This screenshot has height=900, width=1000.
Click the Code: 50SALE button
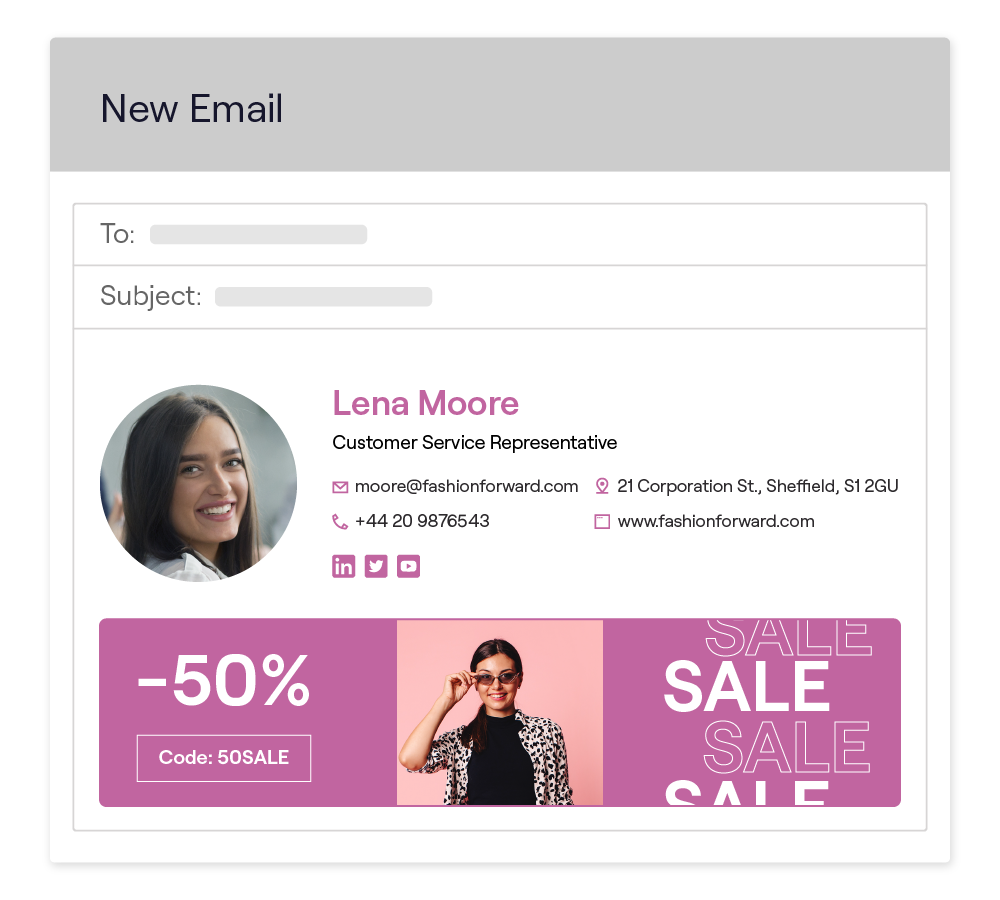(x=224, y=758)
